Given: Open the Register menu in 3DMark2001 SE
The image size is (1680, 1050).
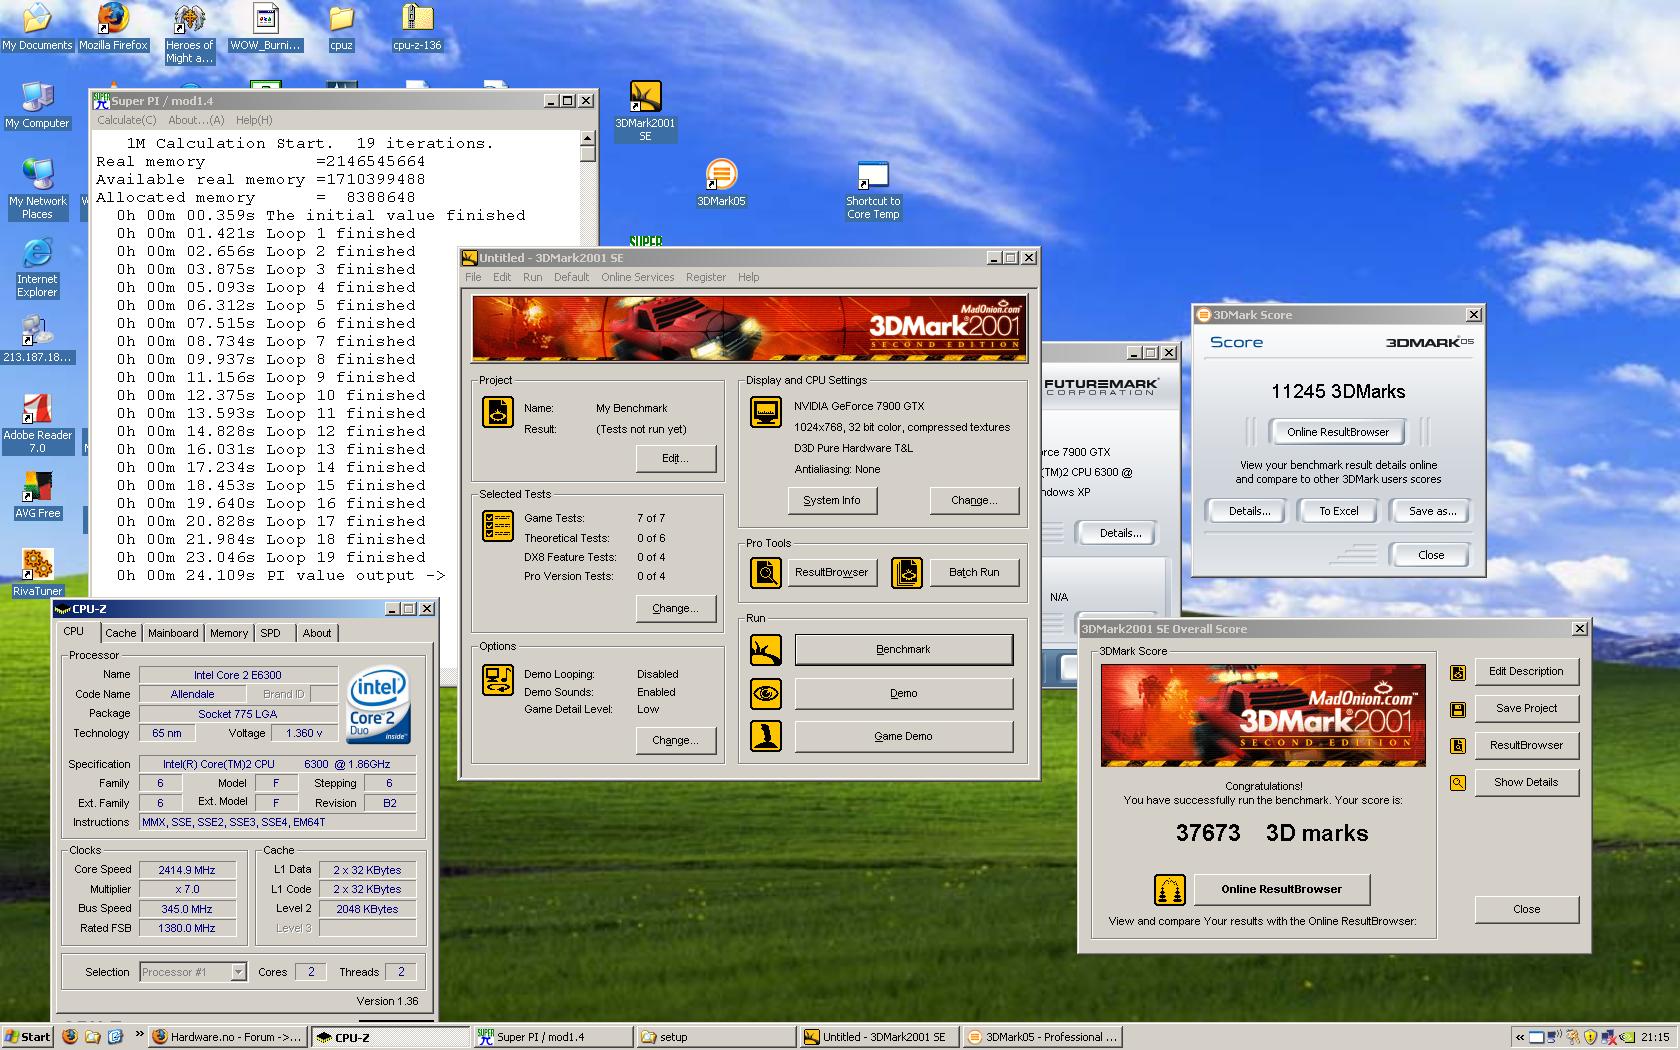Looking at the screenshot, I should [x=706, y=277].
